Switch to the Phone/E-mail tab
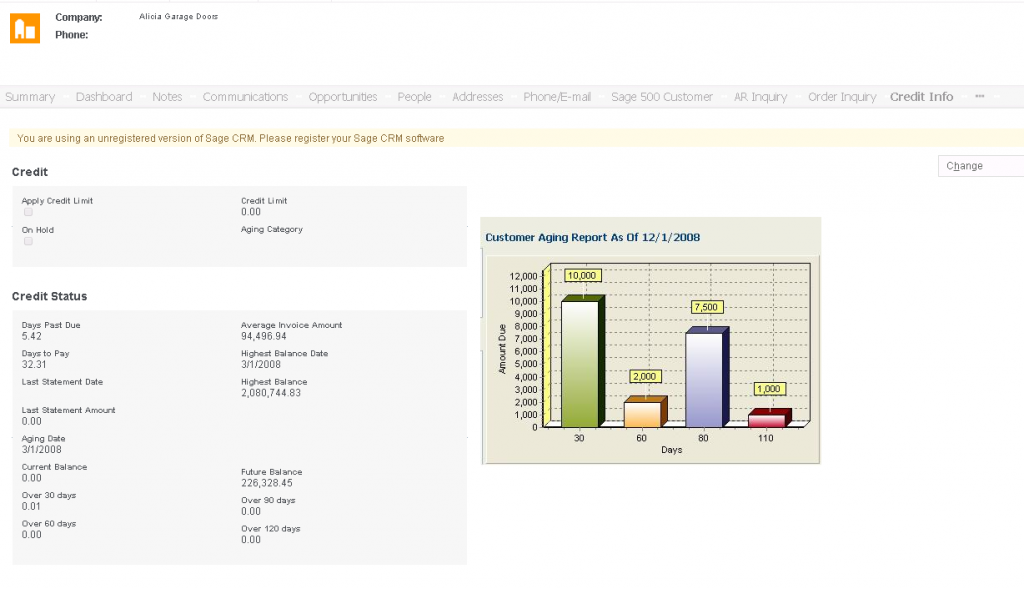 pyautogui.click(x=557, y=97)
